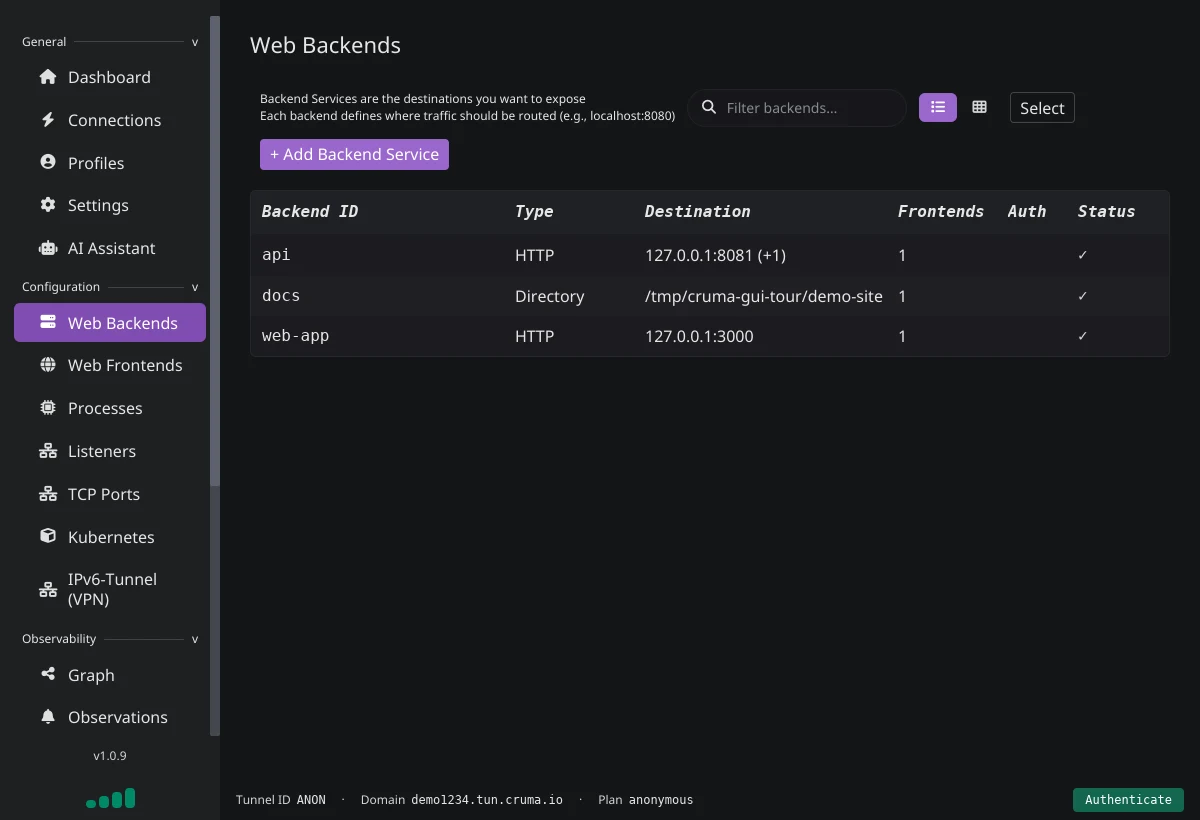
Task: Switch to grid view layout
Action: [979, 107]
